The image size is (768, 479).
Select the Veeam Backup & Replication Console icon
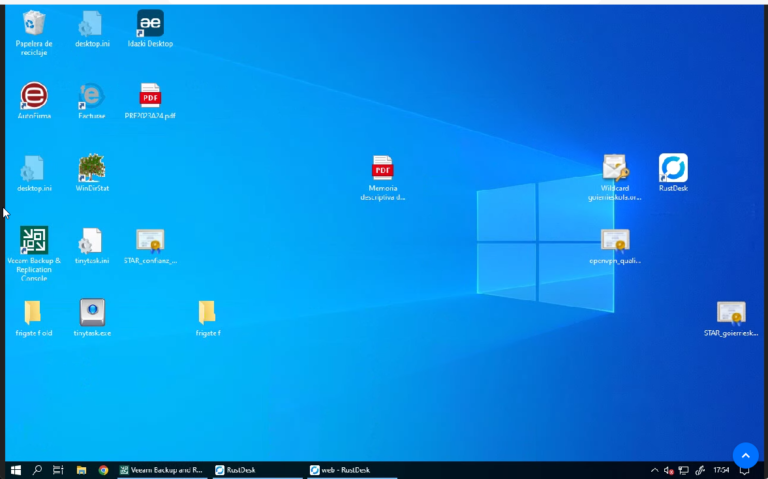(x=33, y=241)
